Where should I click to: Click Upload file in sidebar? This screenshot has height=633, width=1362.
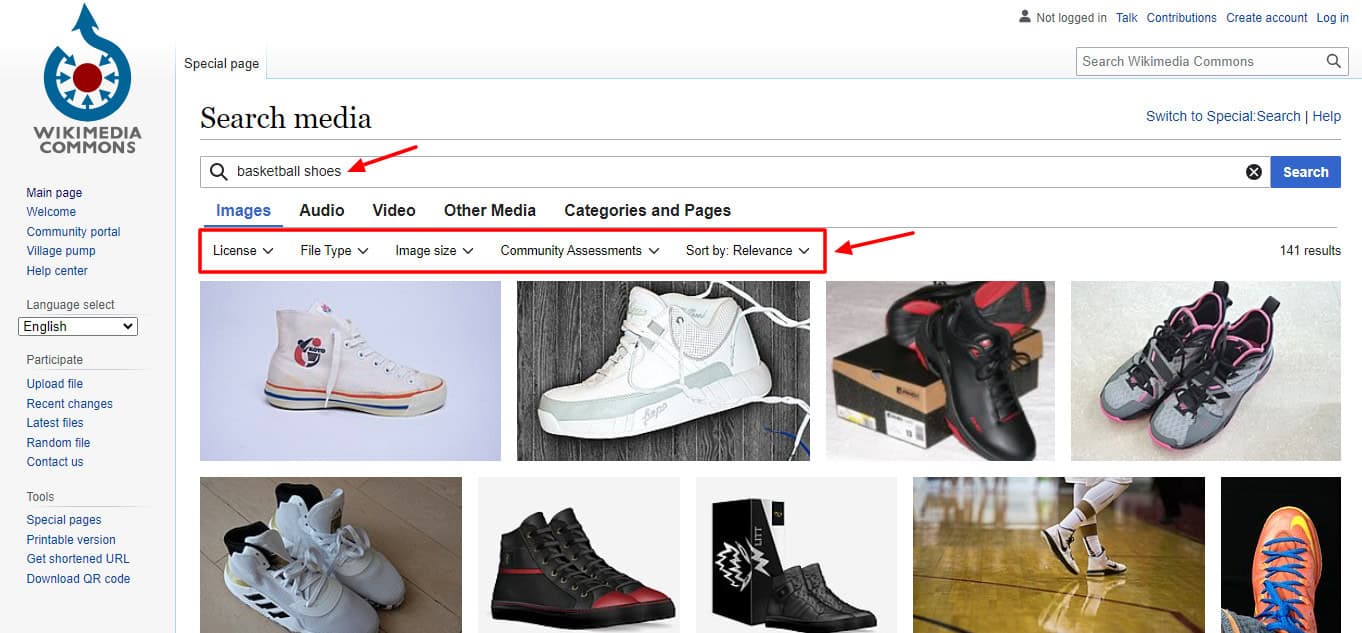click(55, 384)
